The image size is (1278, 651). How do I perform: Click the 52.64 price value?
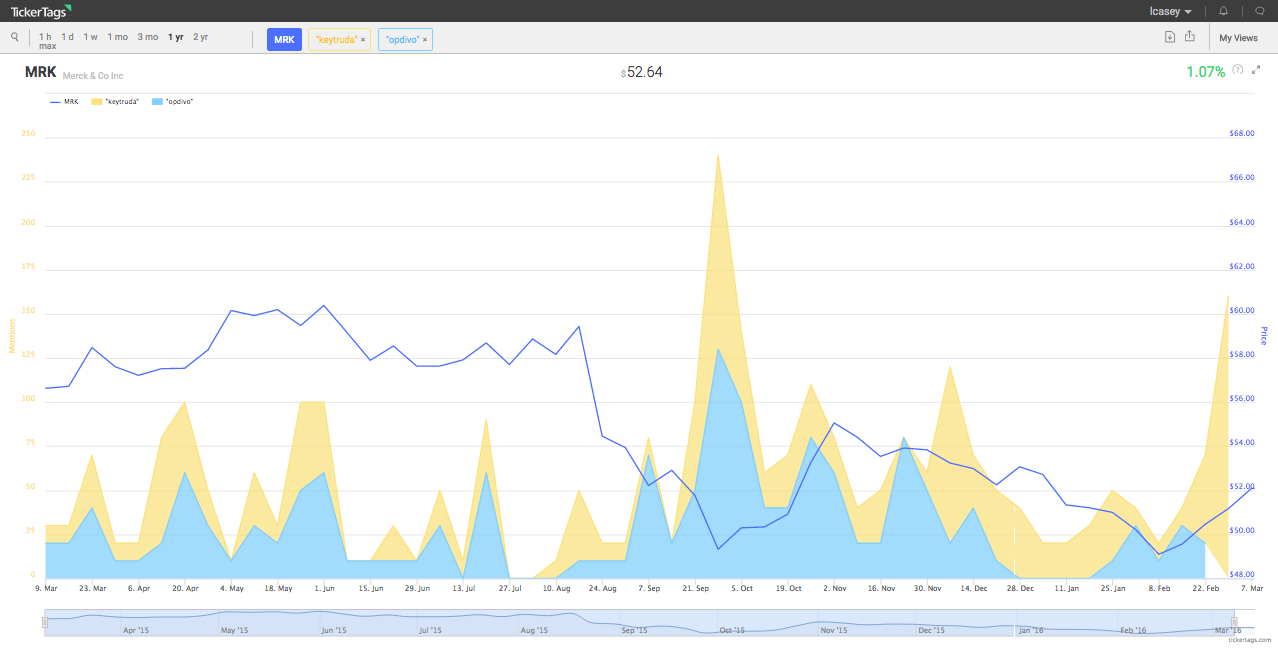[x=644, y=72]
